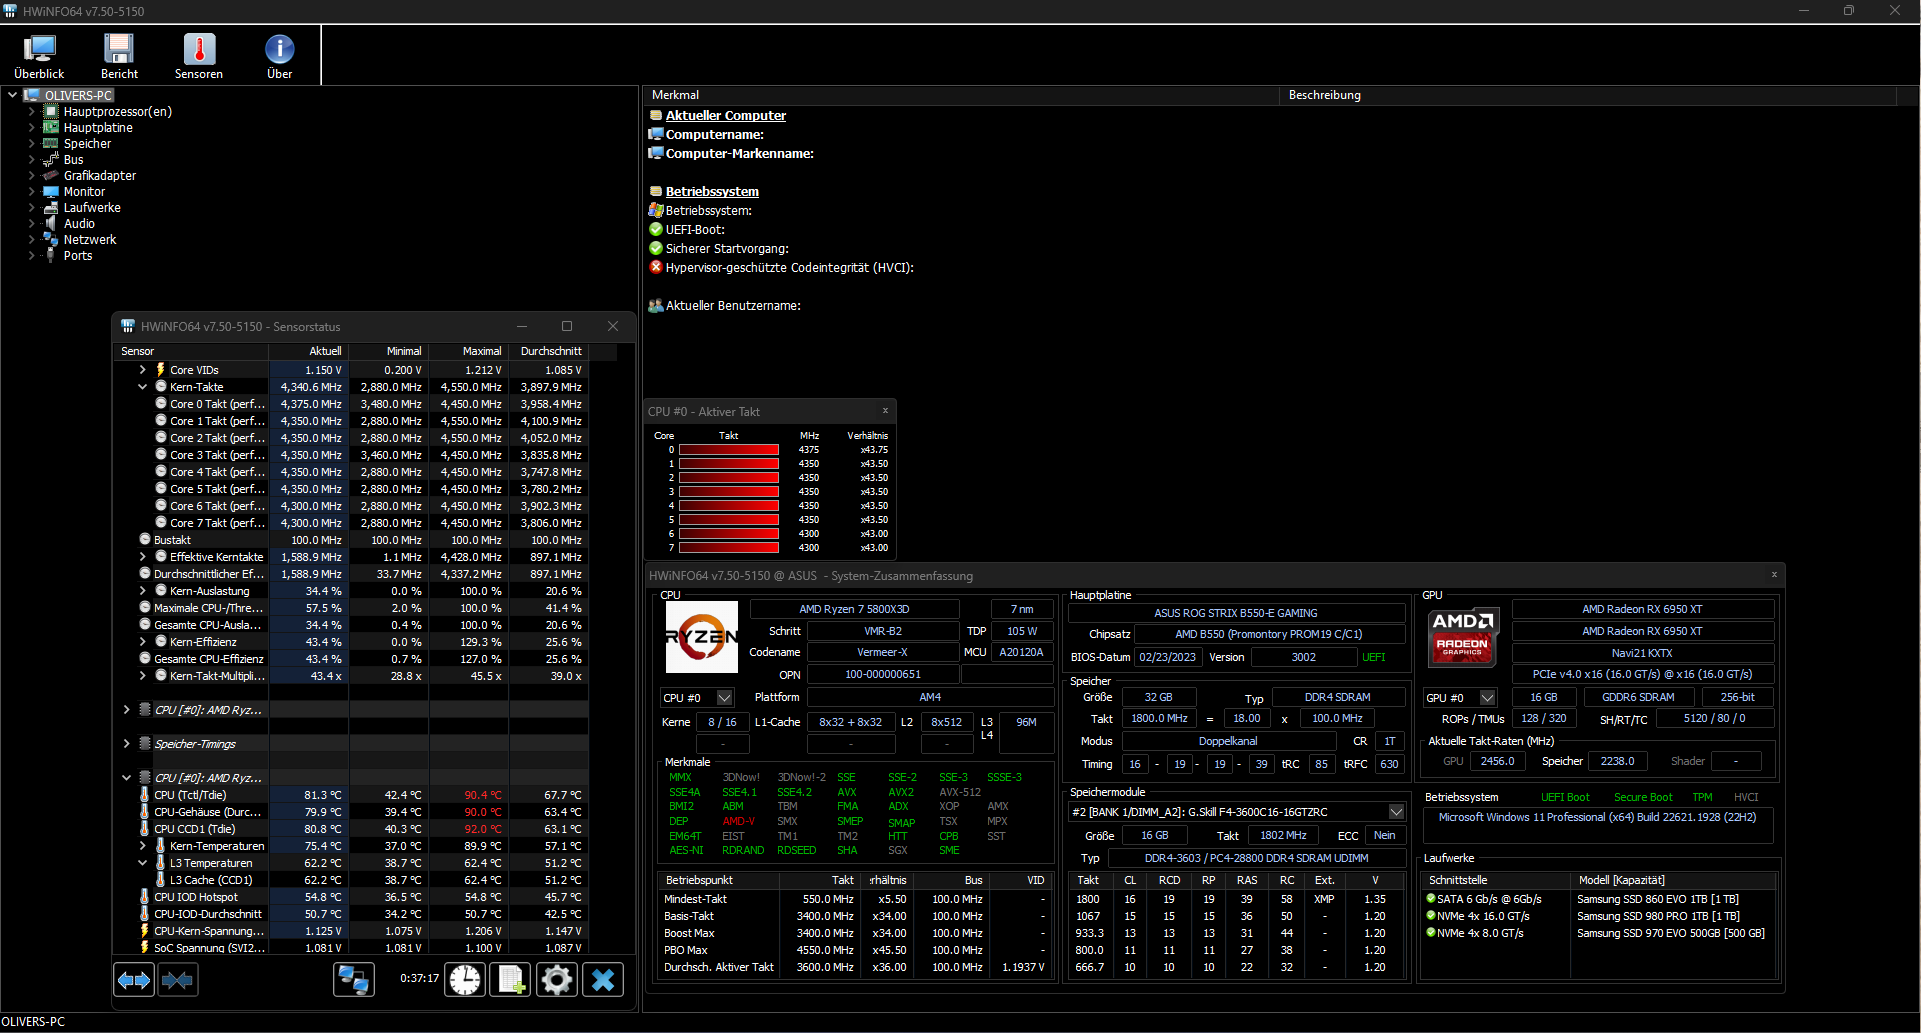The width and height of the screenshot is (1921, 1033).
Task: Expand the Core VIDs sensor row
Action: [x=142, y=370]
